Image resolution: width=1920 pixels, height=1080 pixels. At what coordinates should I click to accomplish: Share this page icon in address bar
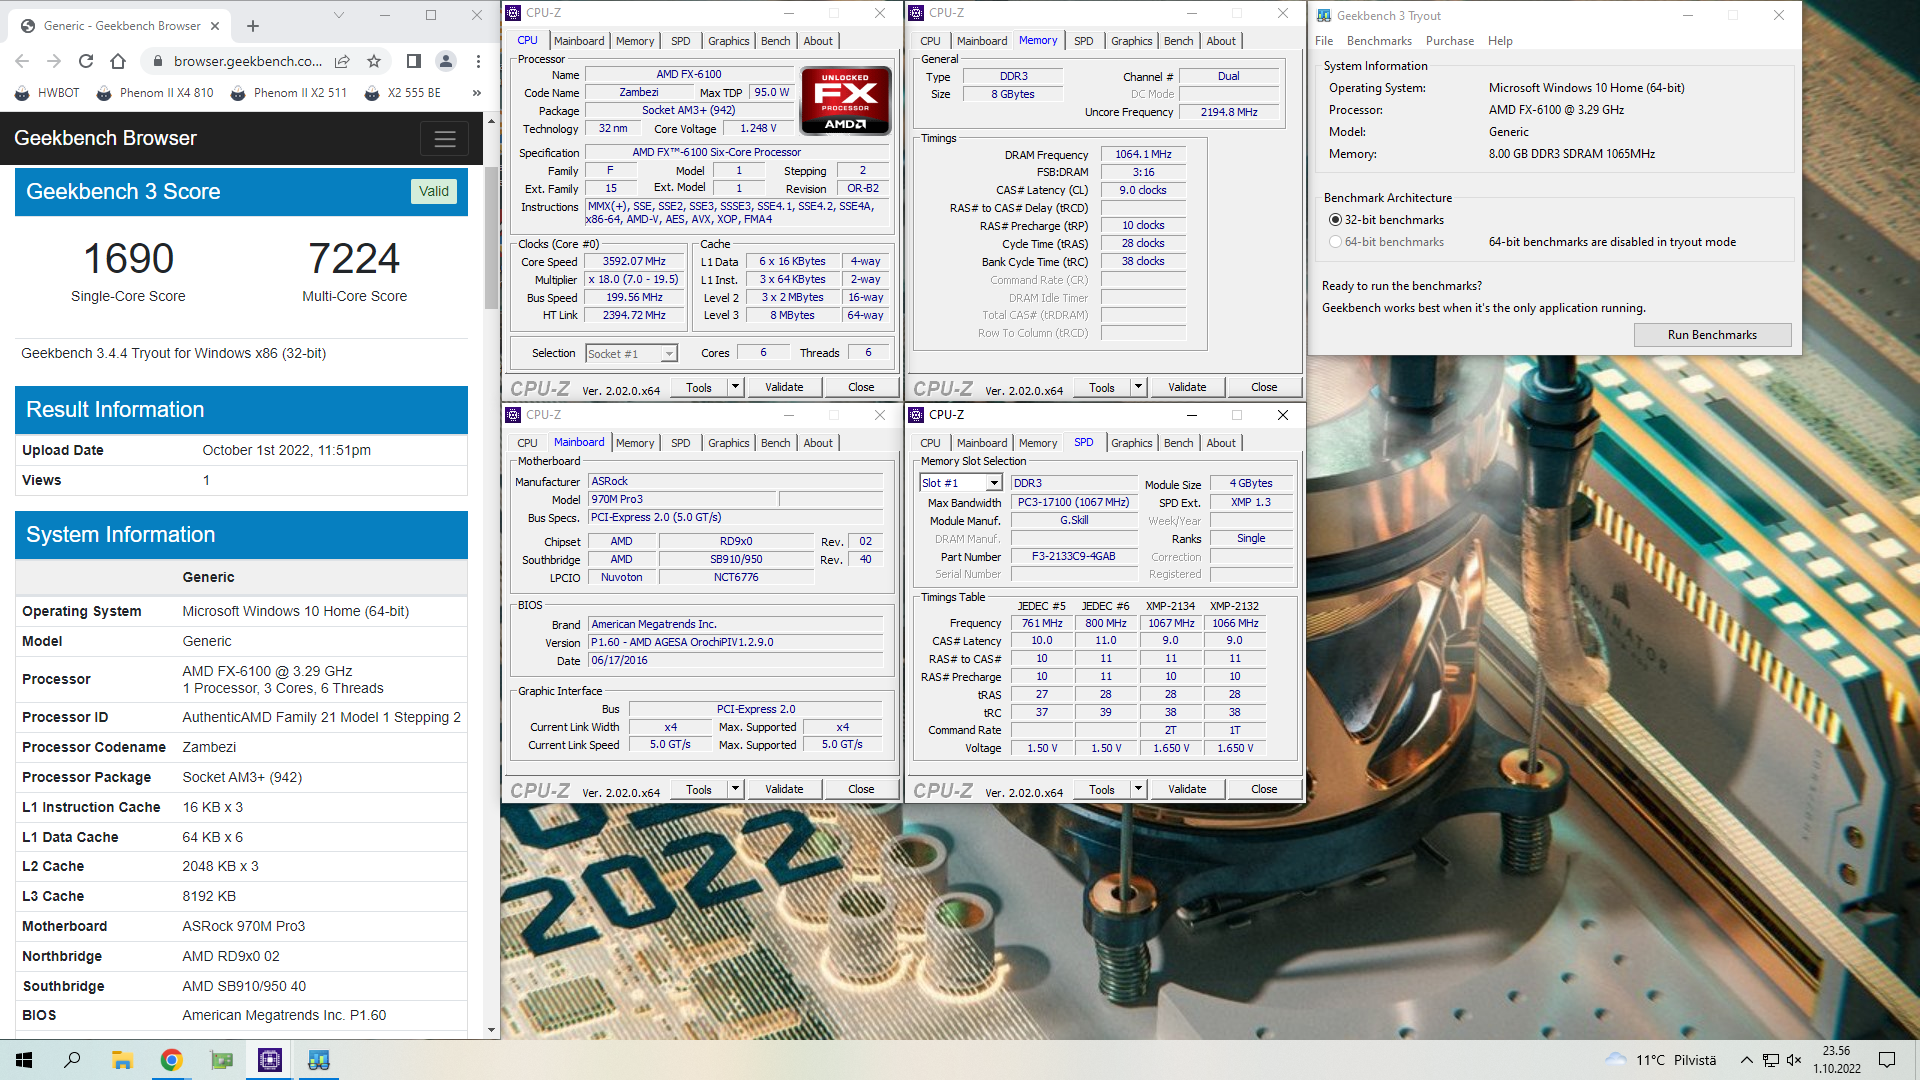[342, 61]
